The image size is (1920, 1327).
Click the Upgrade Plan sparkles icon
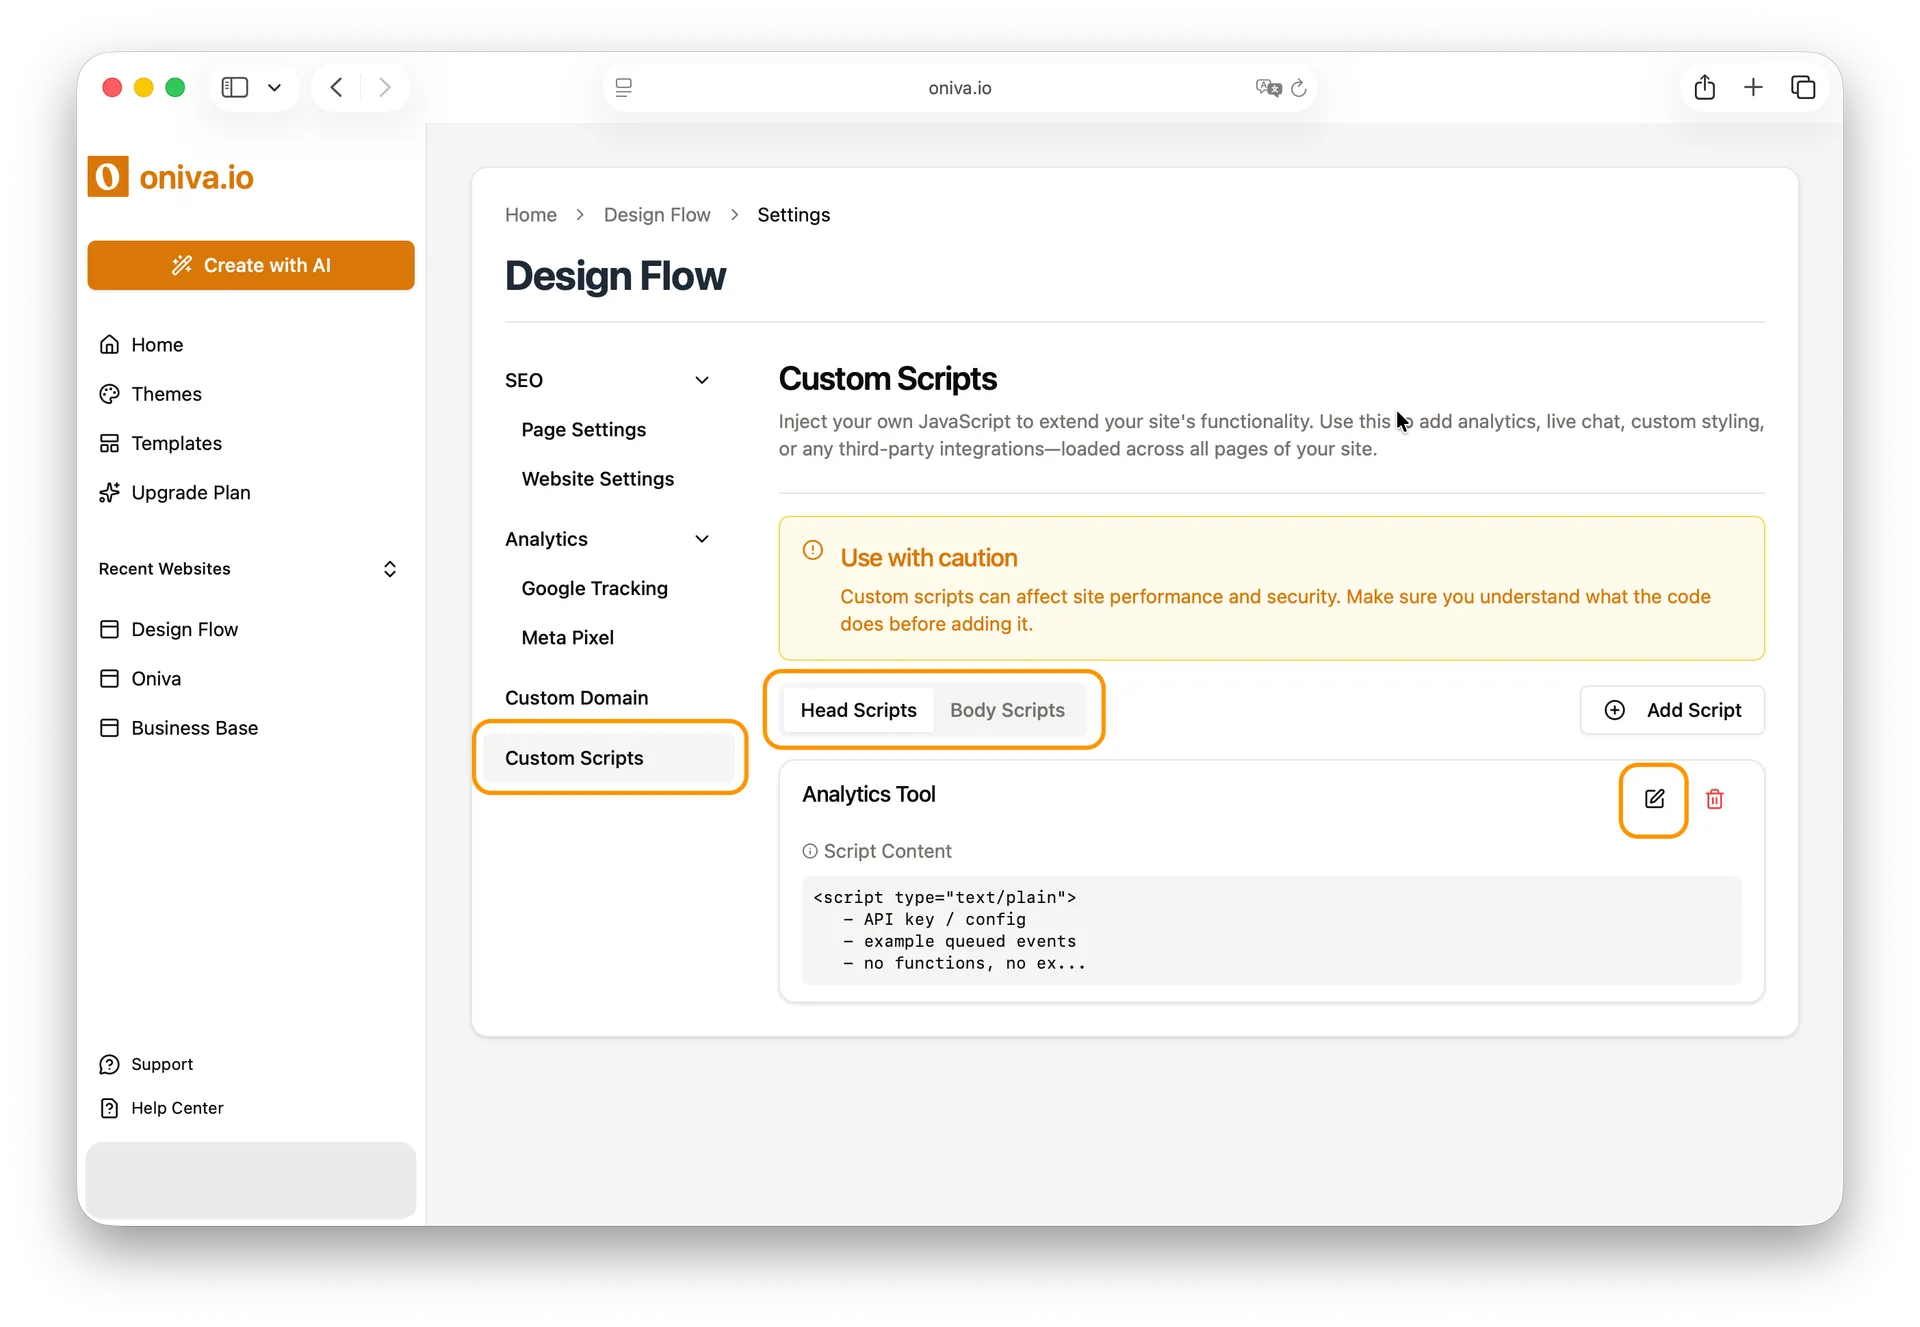(110, 492)
